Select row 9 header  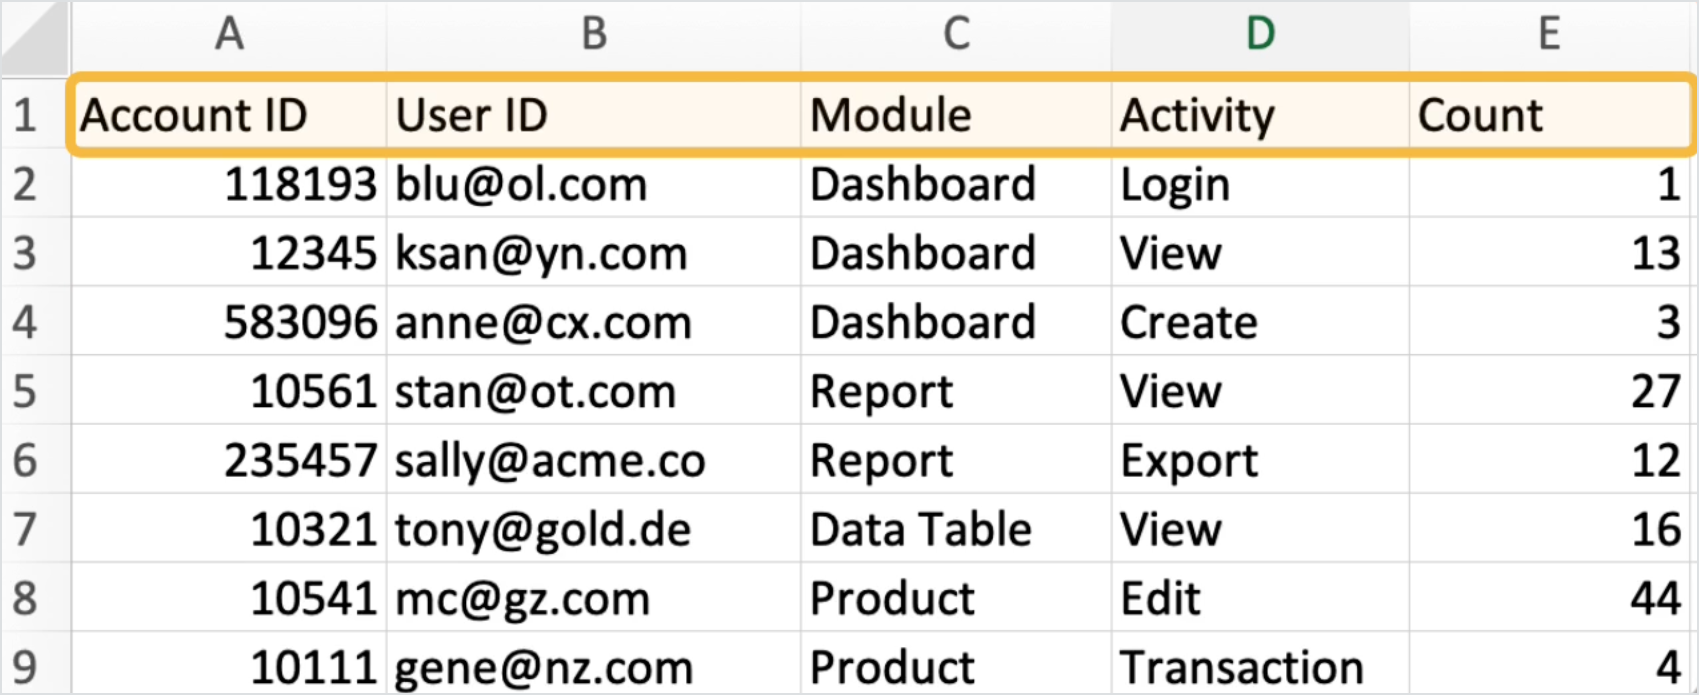pyautogui.click(x=26, y=666)
